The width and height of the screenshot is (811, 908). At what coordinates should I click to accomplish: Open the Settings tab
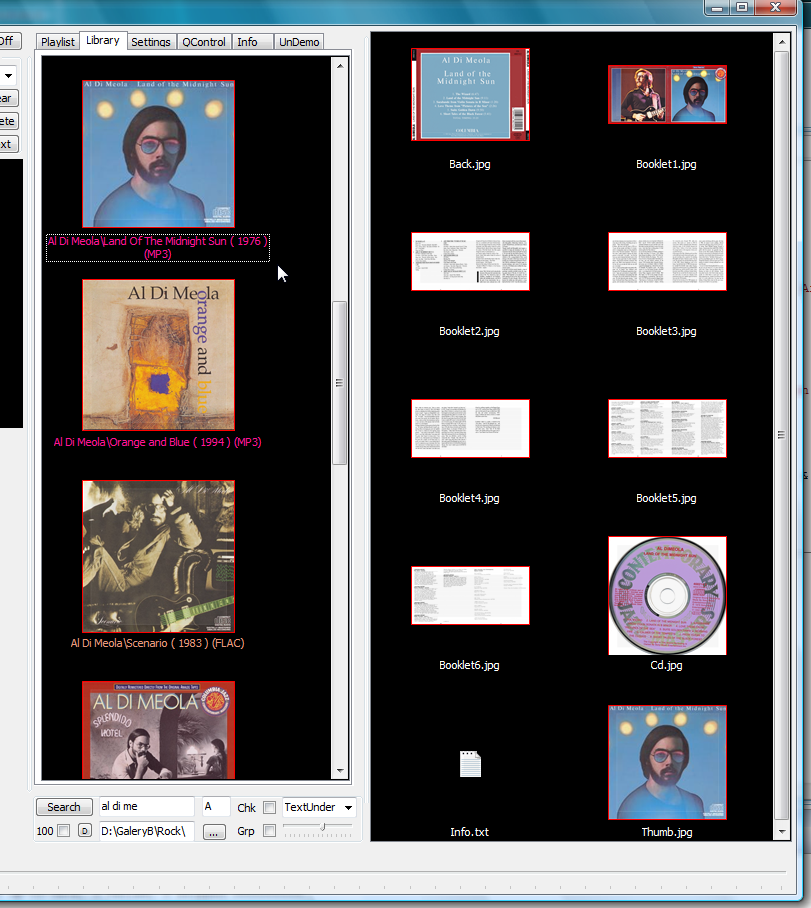coord(151,42)
